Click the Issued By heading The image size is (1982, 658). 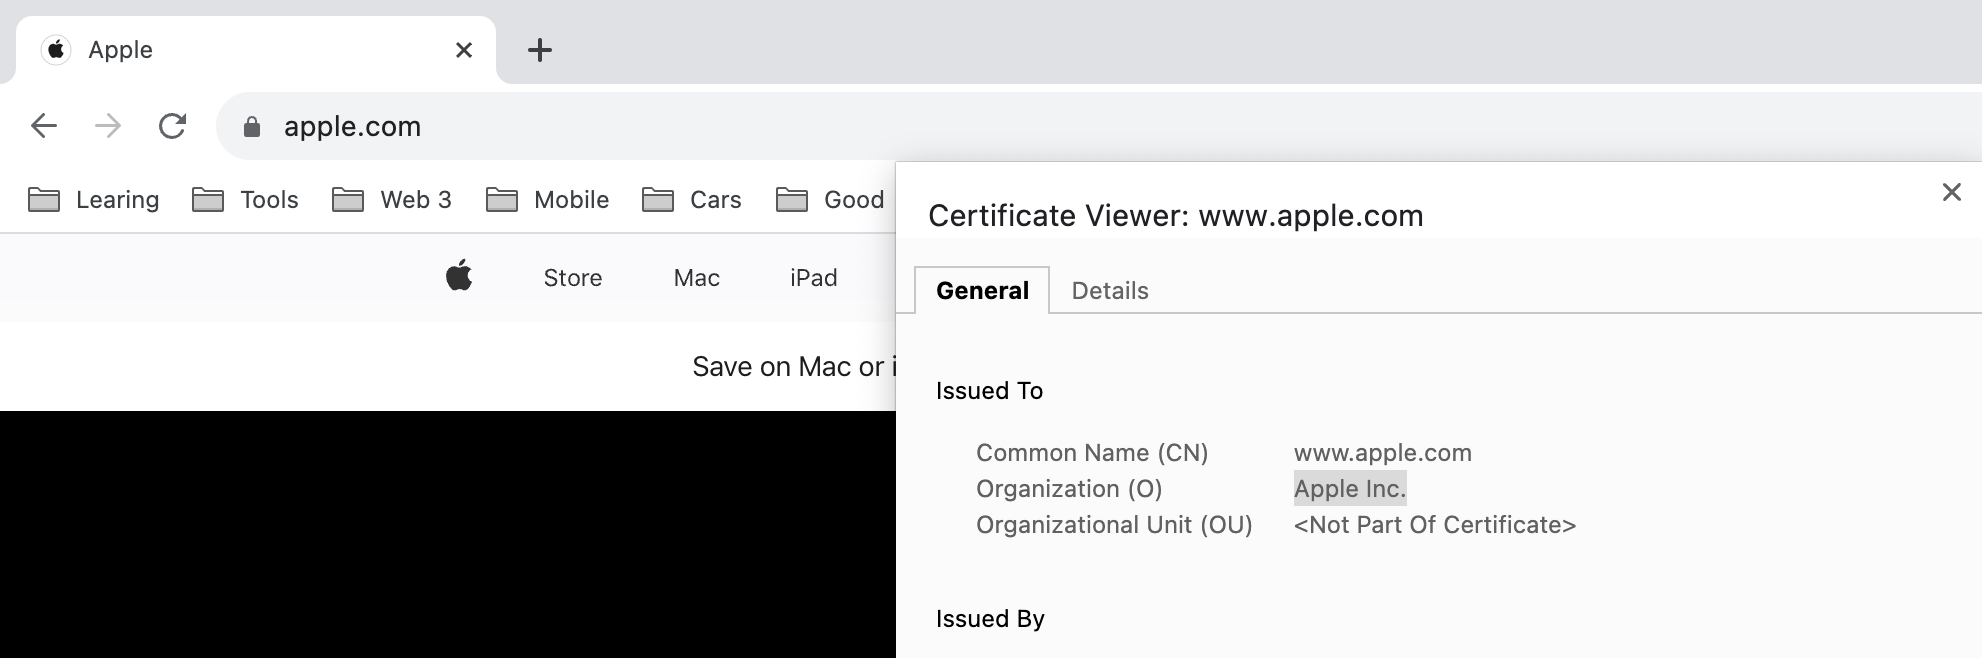(x=990, y=619)
